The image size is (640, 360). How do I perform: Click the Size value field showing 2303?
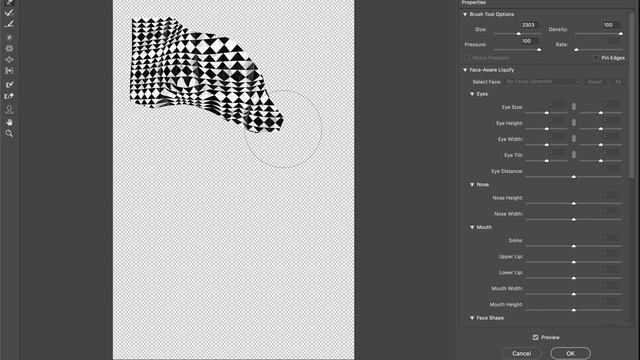point(529,25)
